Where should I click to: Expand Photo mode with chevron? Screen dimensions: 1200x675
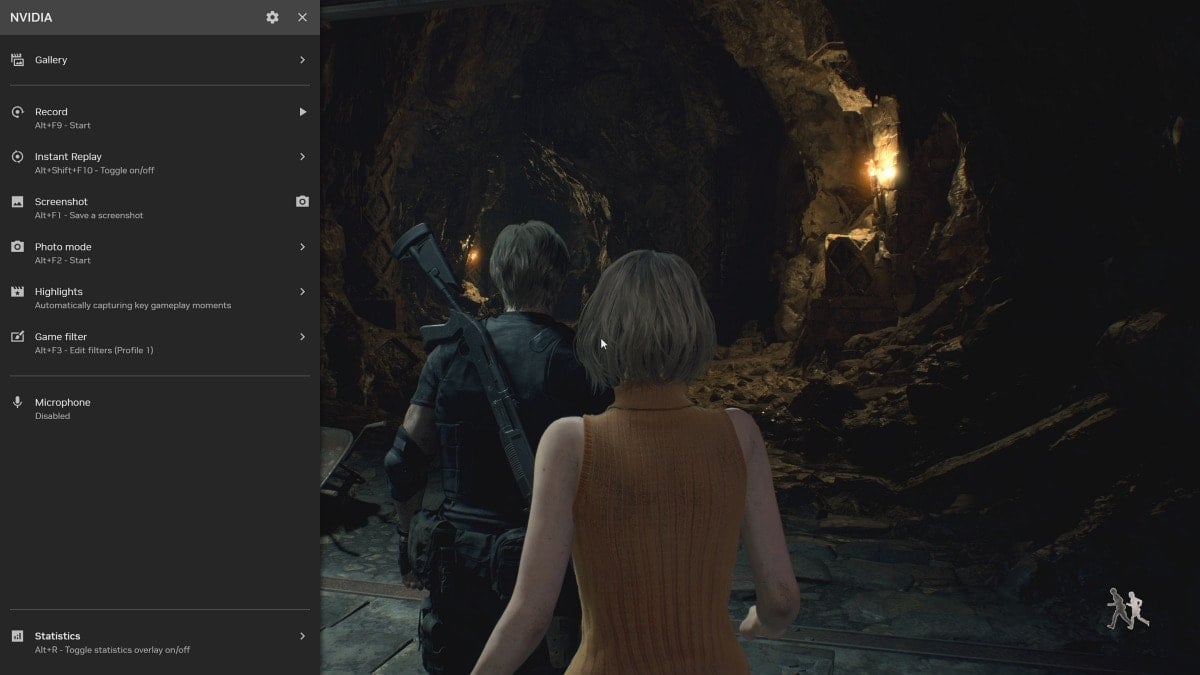point(302,247)
